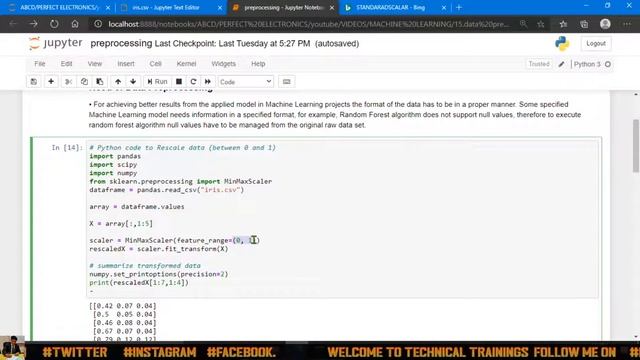Click the Python 3 kernel name

(x=587, y=64)
